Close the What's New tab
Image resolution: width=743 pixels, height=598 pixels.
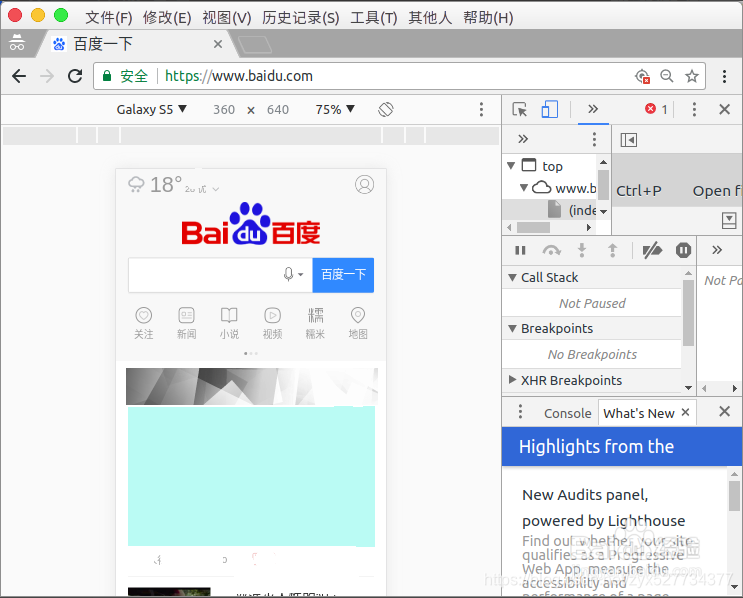(685, 412)
